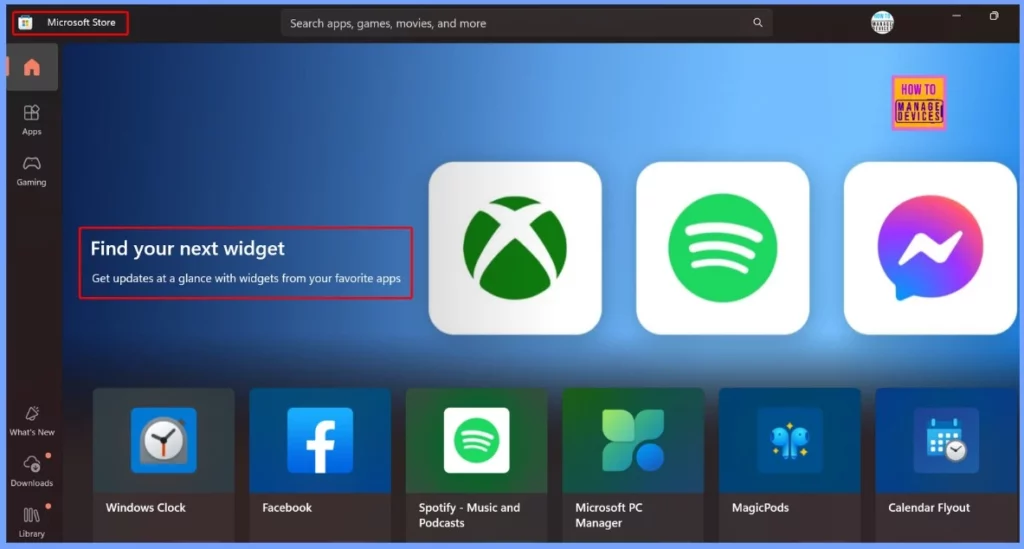This screenshot has width=1024, height=549.
Task: Open the Gaming section
Action: [x=31, y=171]
